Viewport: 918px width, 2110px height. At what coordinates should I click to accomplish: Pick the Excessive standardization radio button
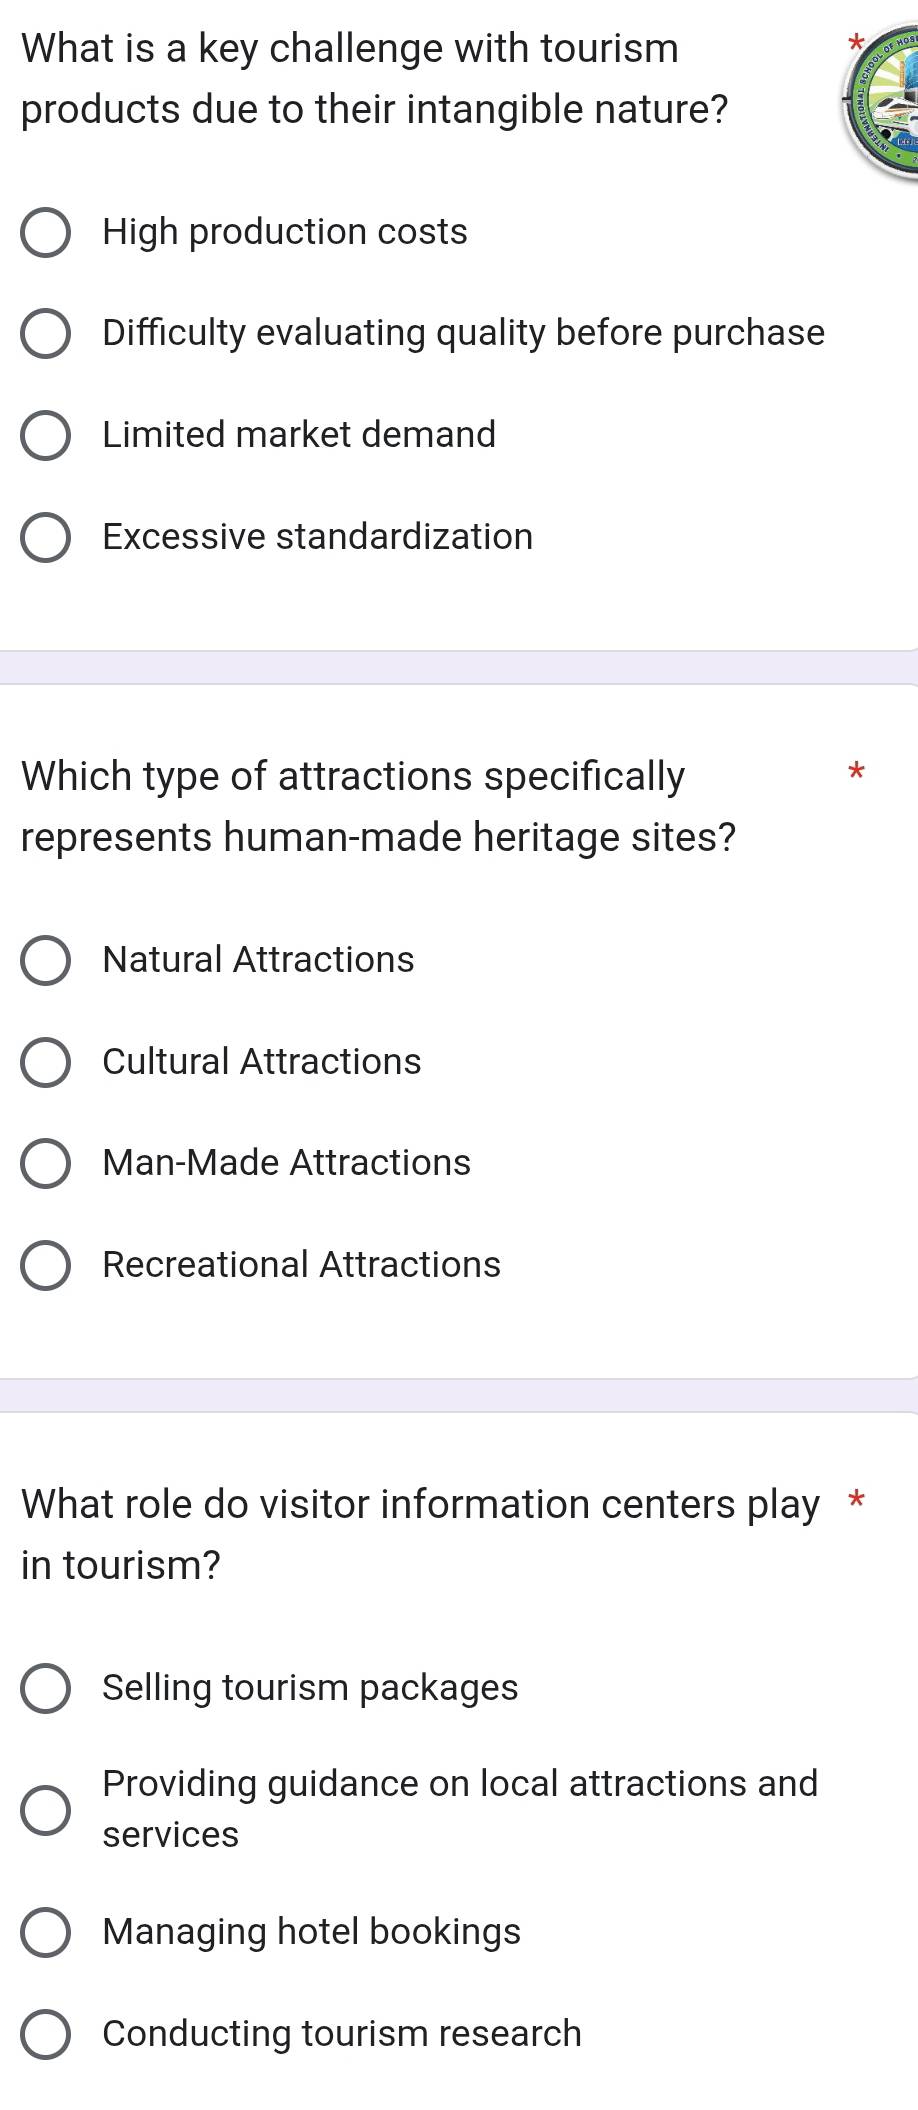point(46,538)
